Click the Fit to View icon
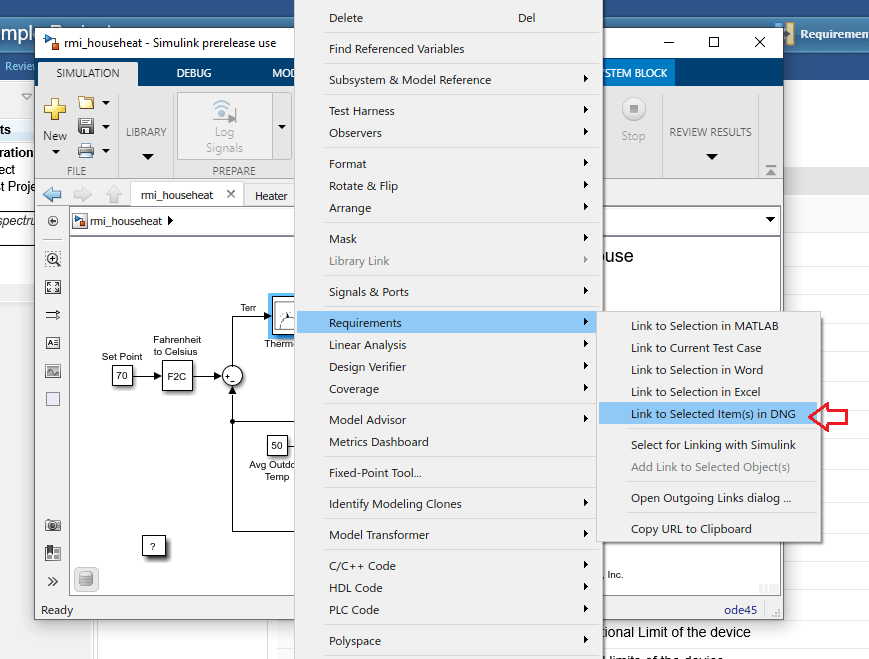 [53, 287]
